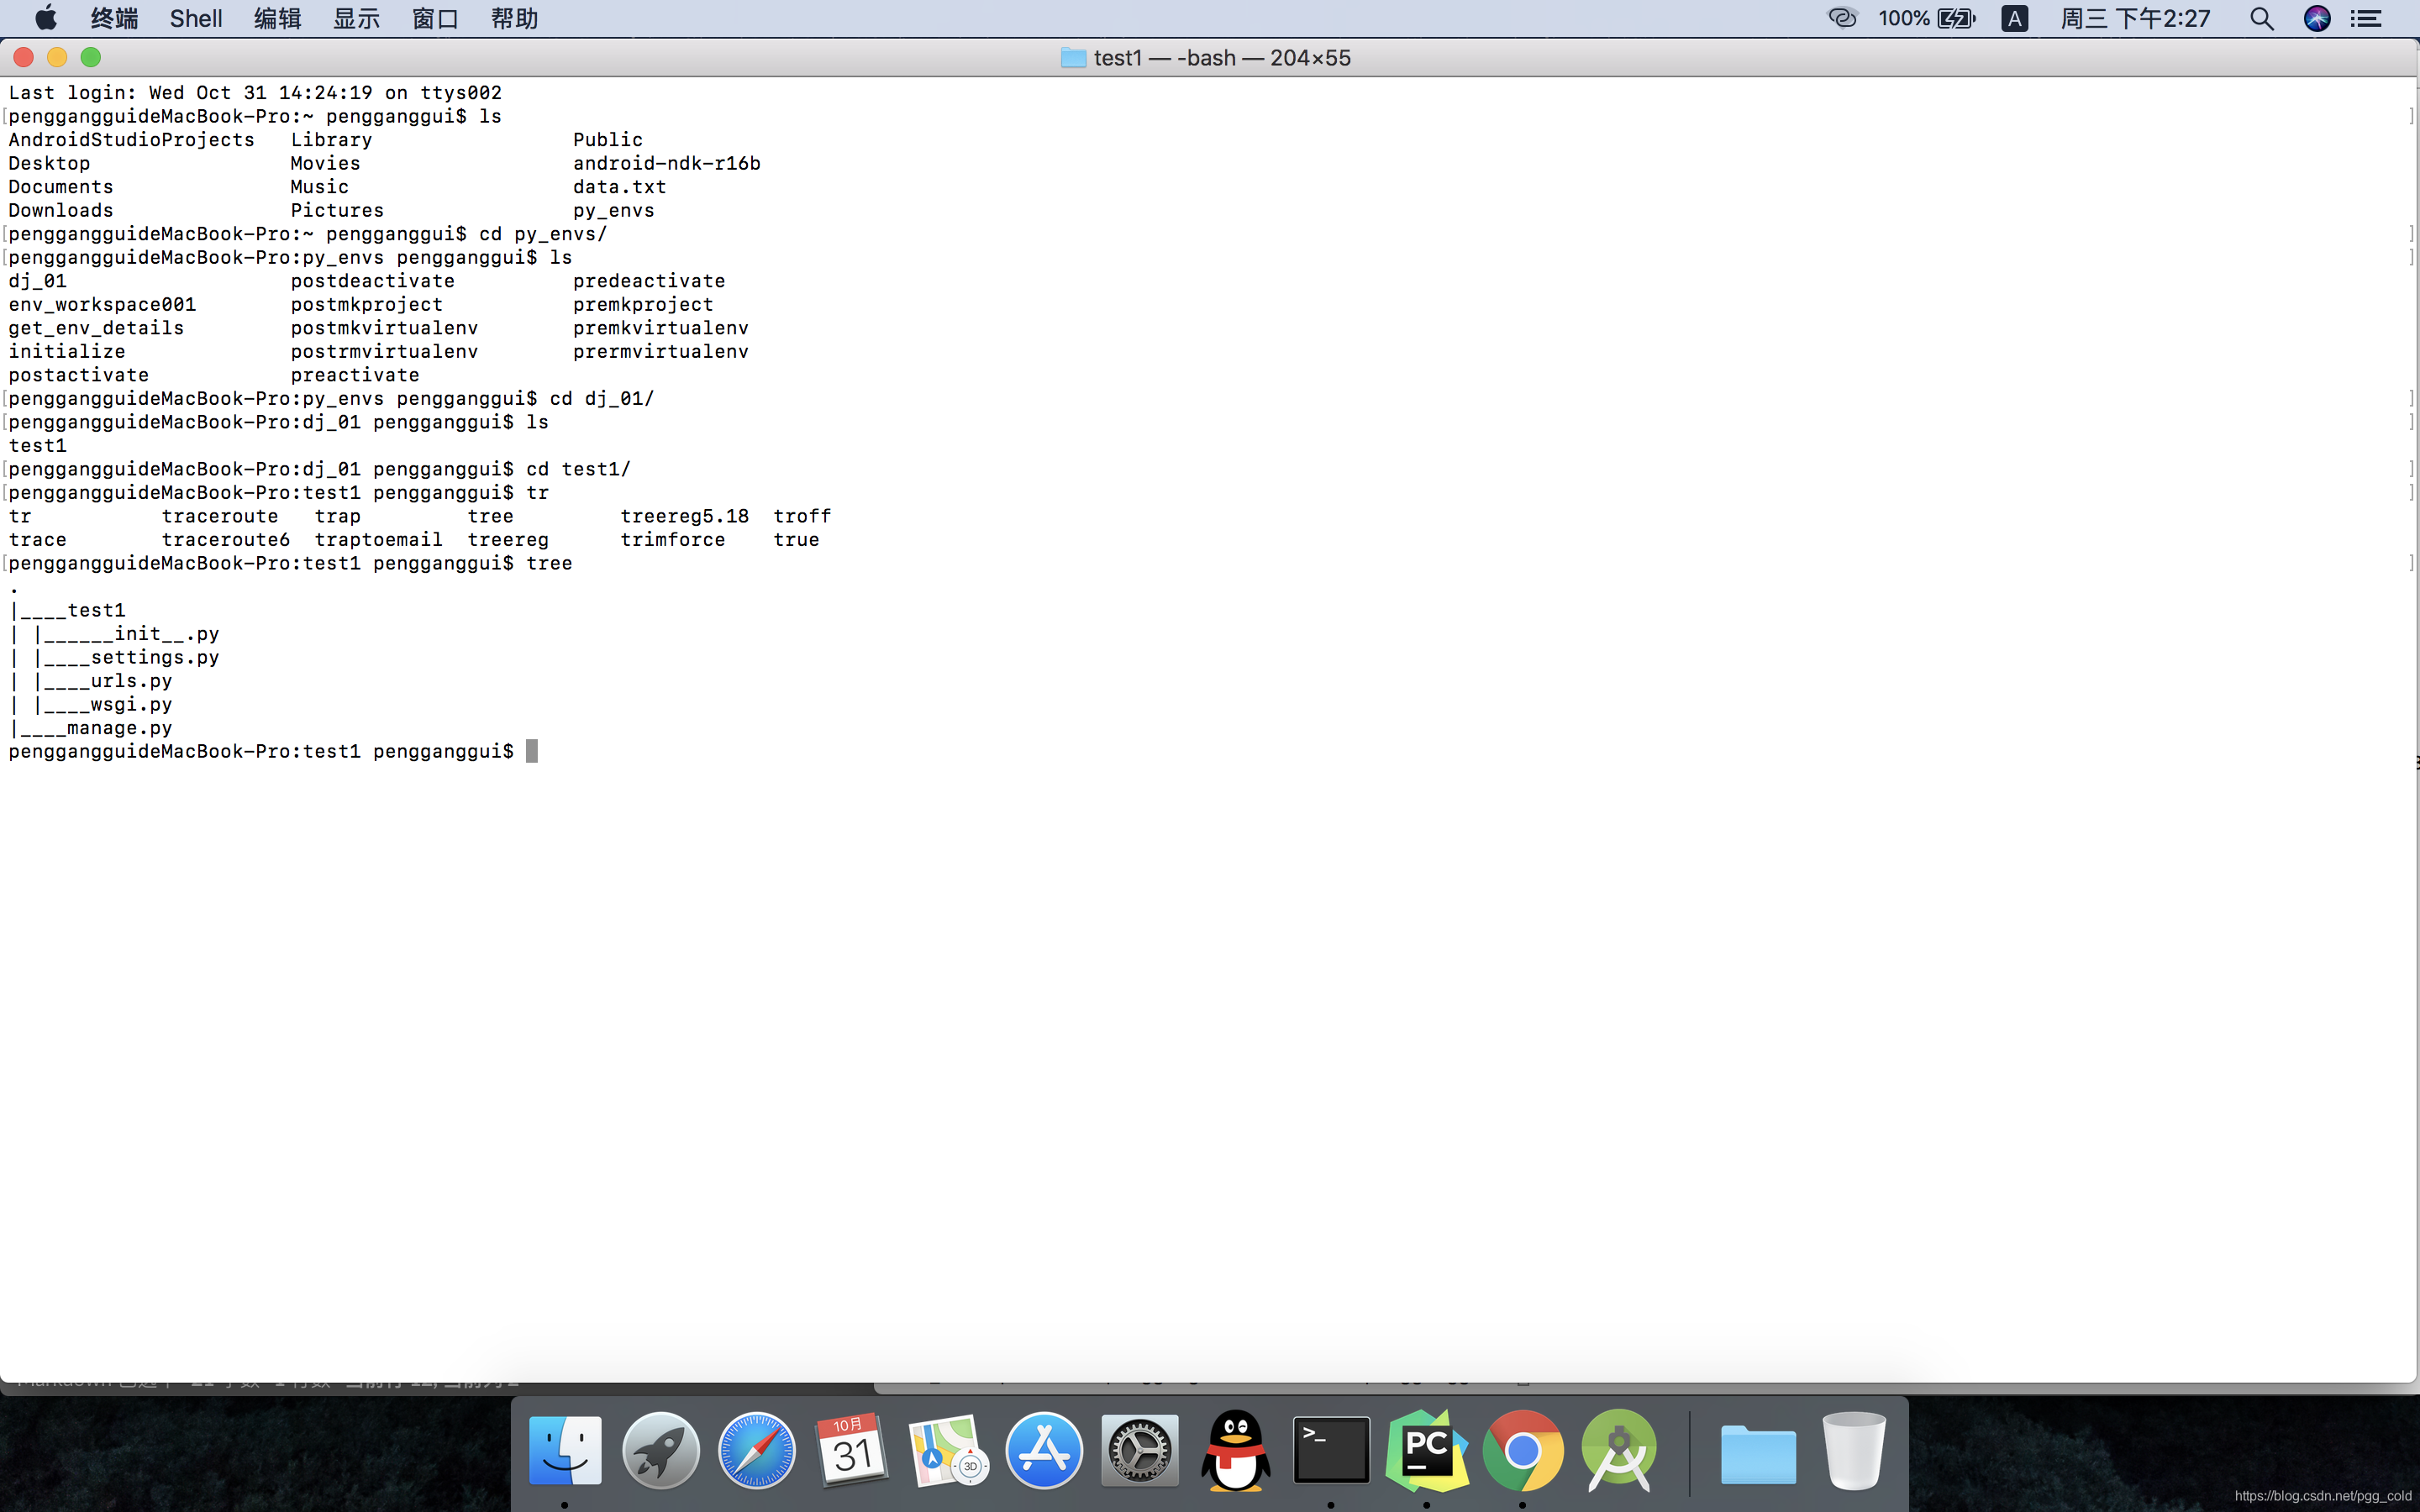Open Notification Center list icon
This screenshot has height=1512, width=2420.
pyautogui.click(x=2366, y=18)
